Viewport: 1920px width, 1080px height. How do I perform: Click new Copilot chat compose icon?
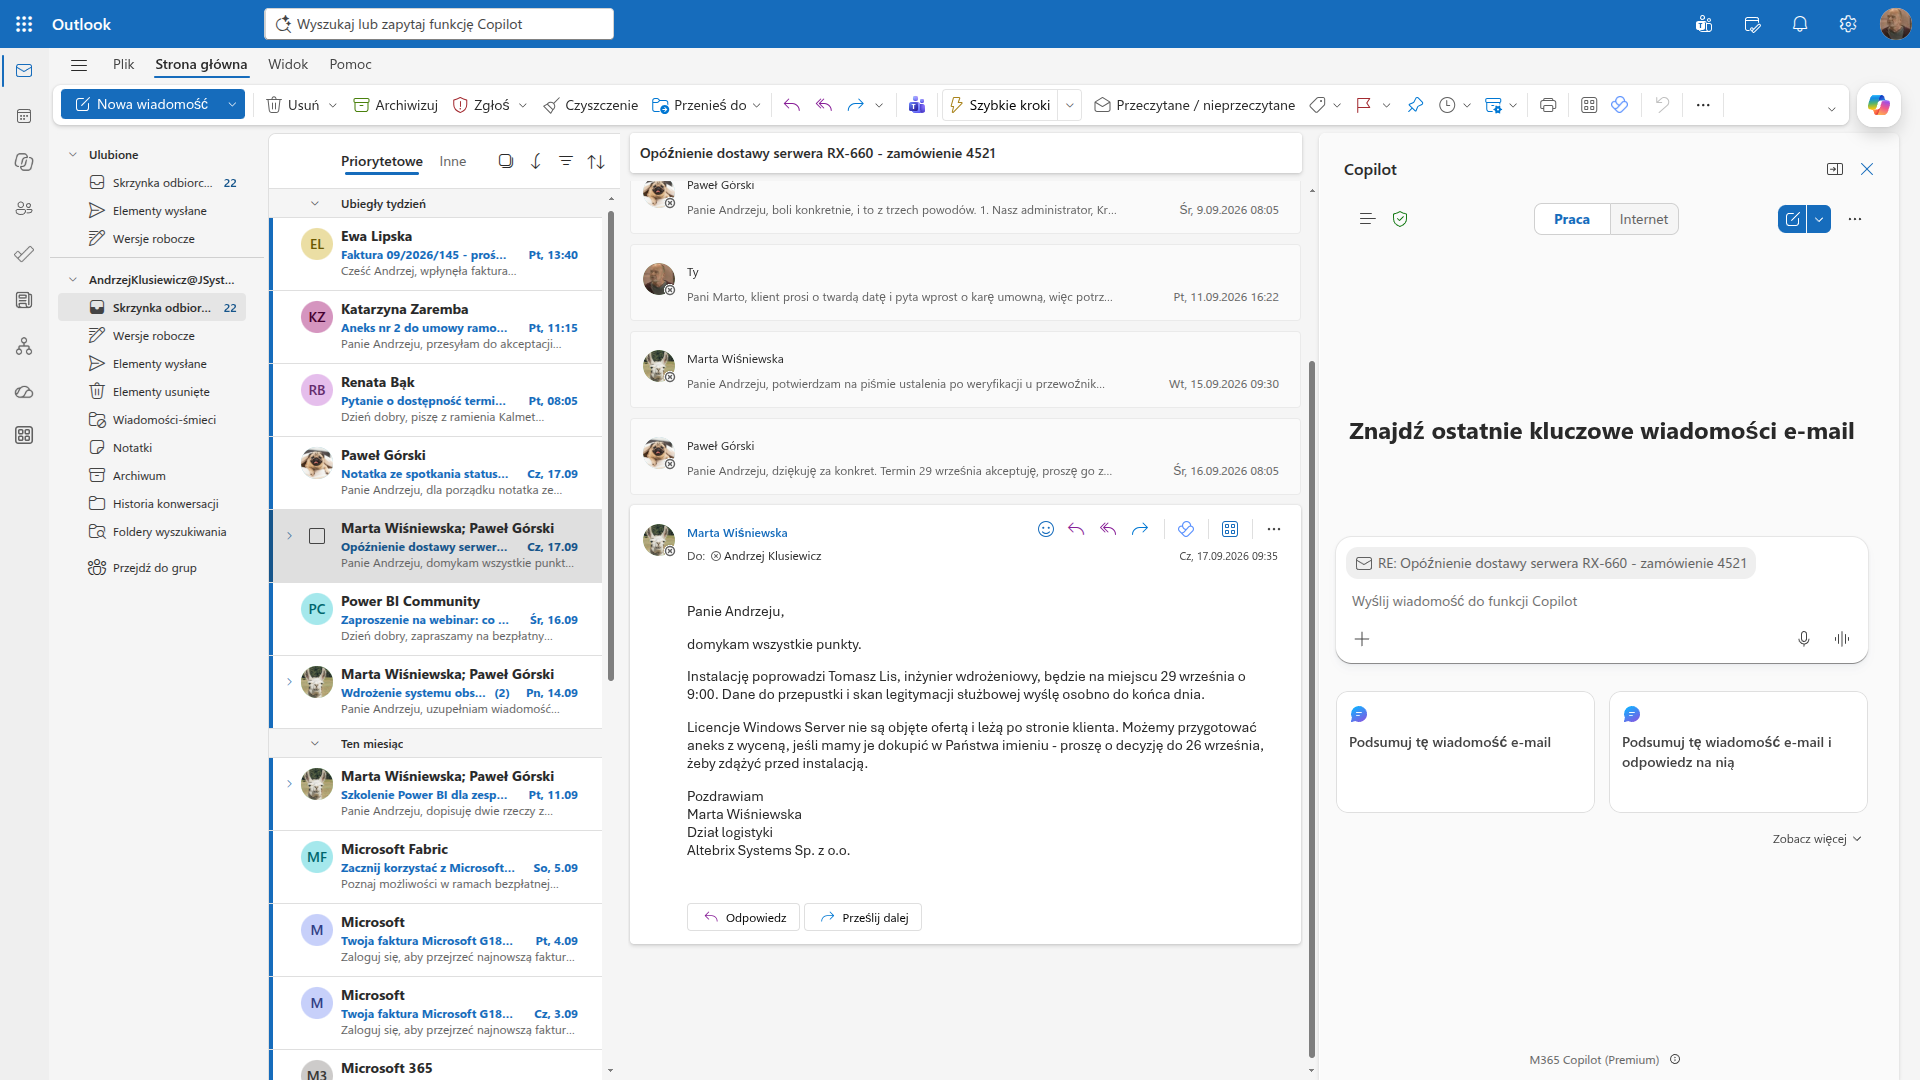tap(1792, 219)
